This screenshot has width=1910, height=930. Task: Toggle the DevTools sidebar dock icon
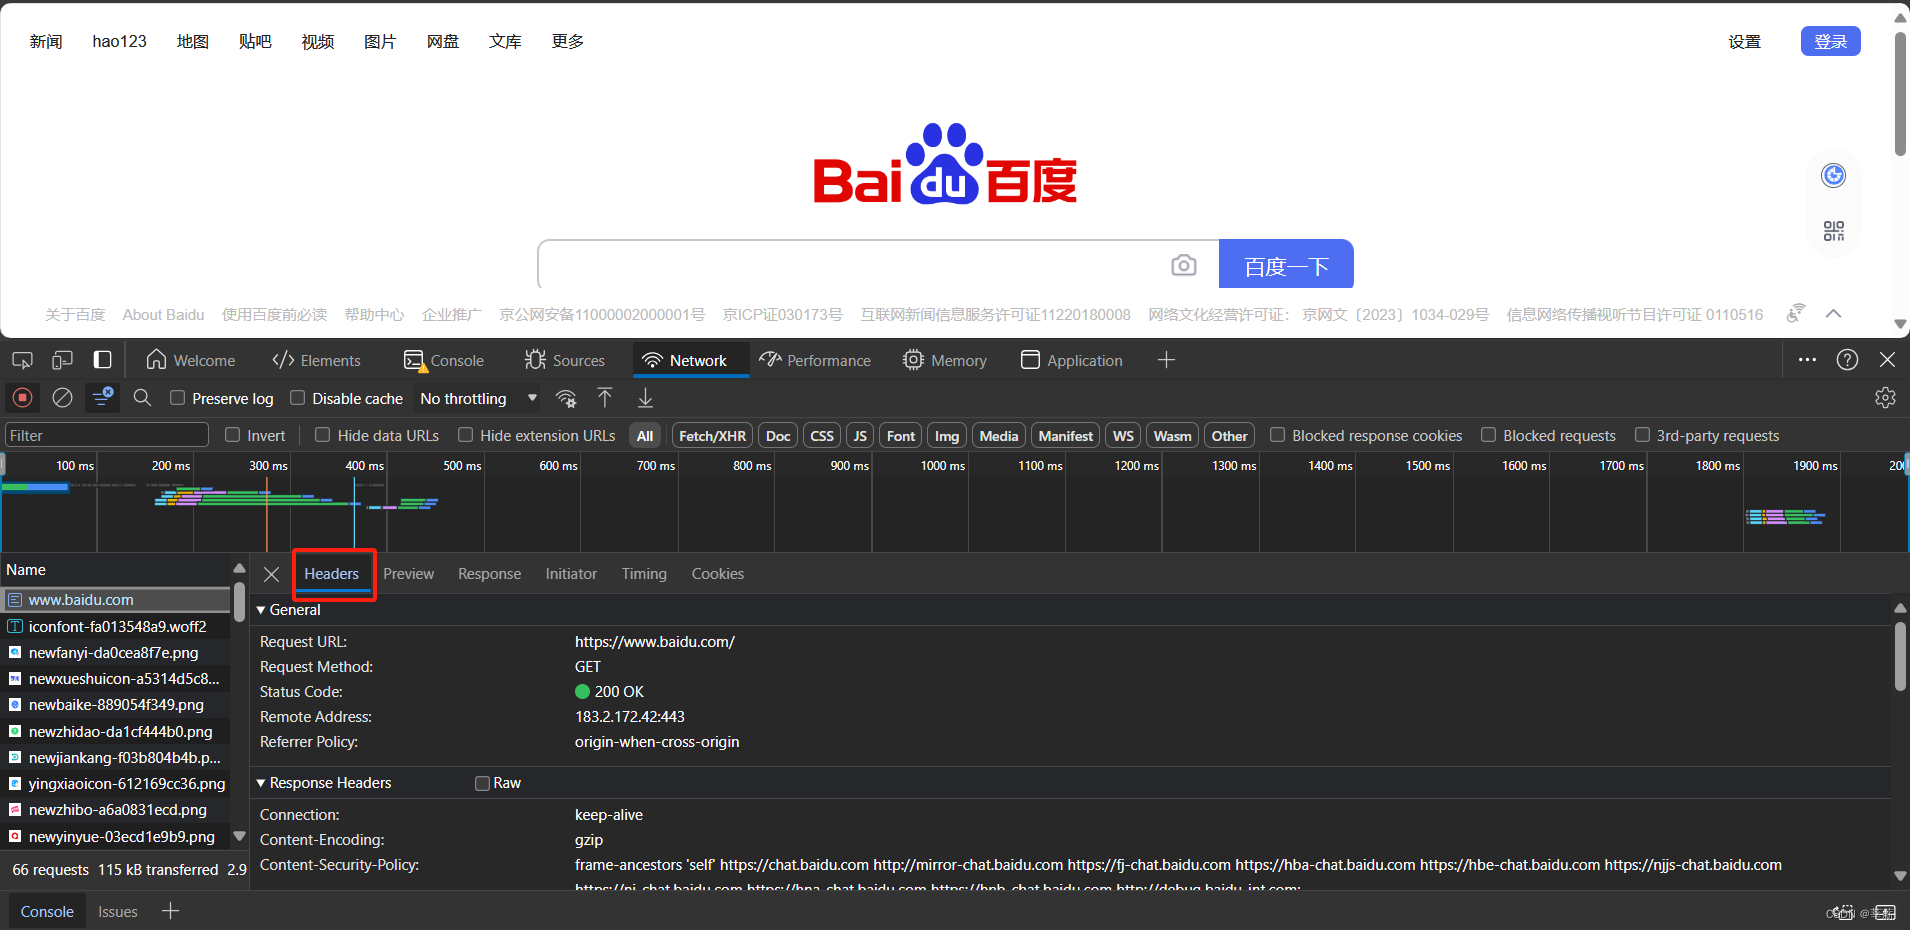[102, 360]
